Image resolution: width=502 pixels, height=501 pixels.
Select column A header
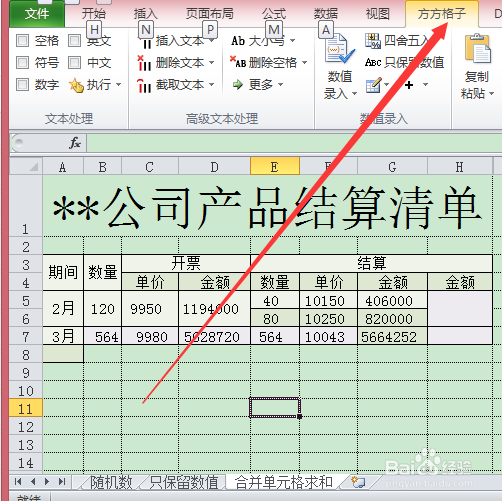tap(63, 166)
